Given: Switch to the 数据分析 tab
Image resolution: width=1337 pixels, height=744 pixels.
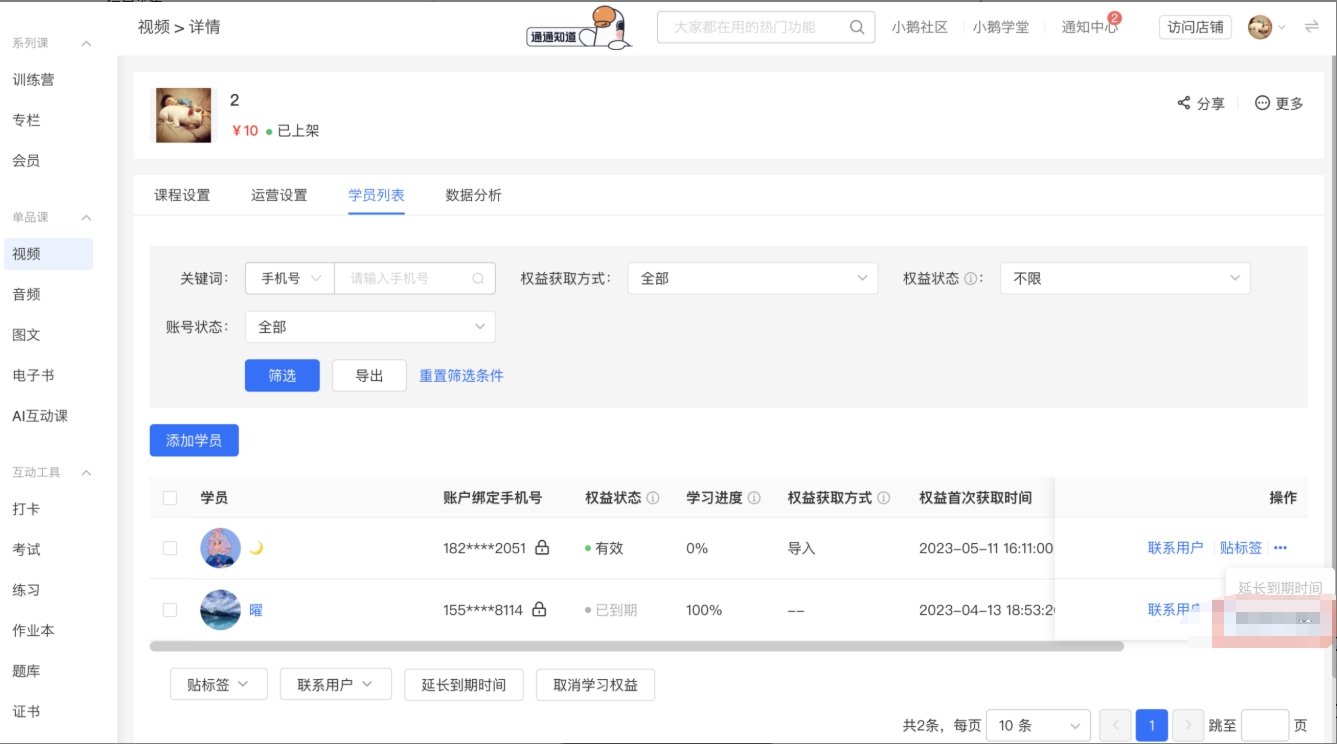Looking at the screenshot, I should 470,196.
